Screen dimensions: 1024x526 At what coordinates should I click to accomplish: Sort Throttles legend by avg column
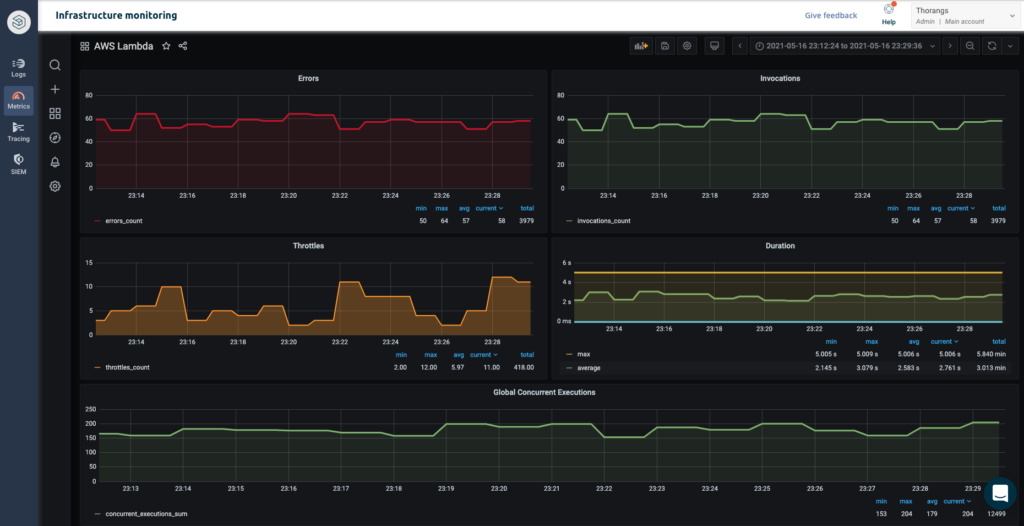tap(456, 355)
